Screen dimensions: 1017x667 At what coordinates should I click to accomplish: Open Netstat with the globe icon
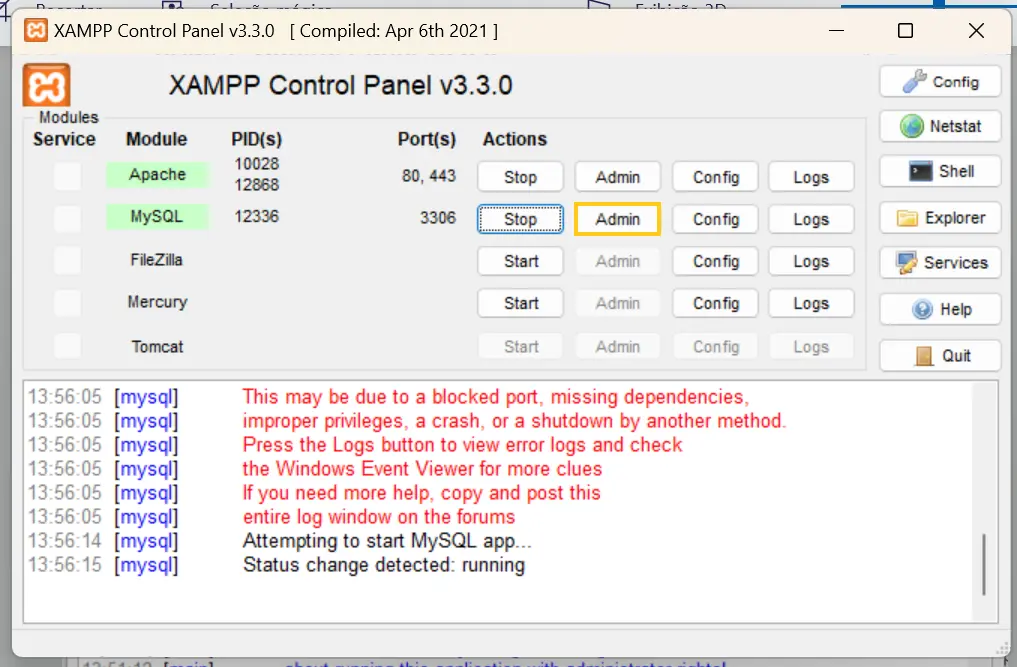940,127
